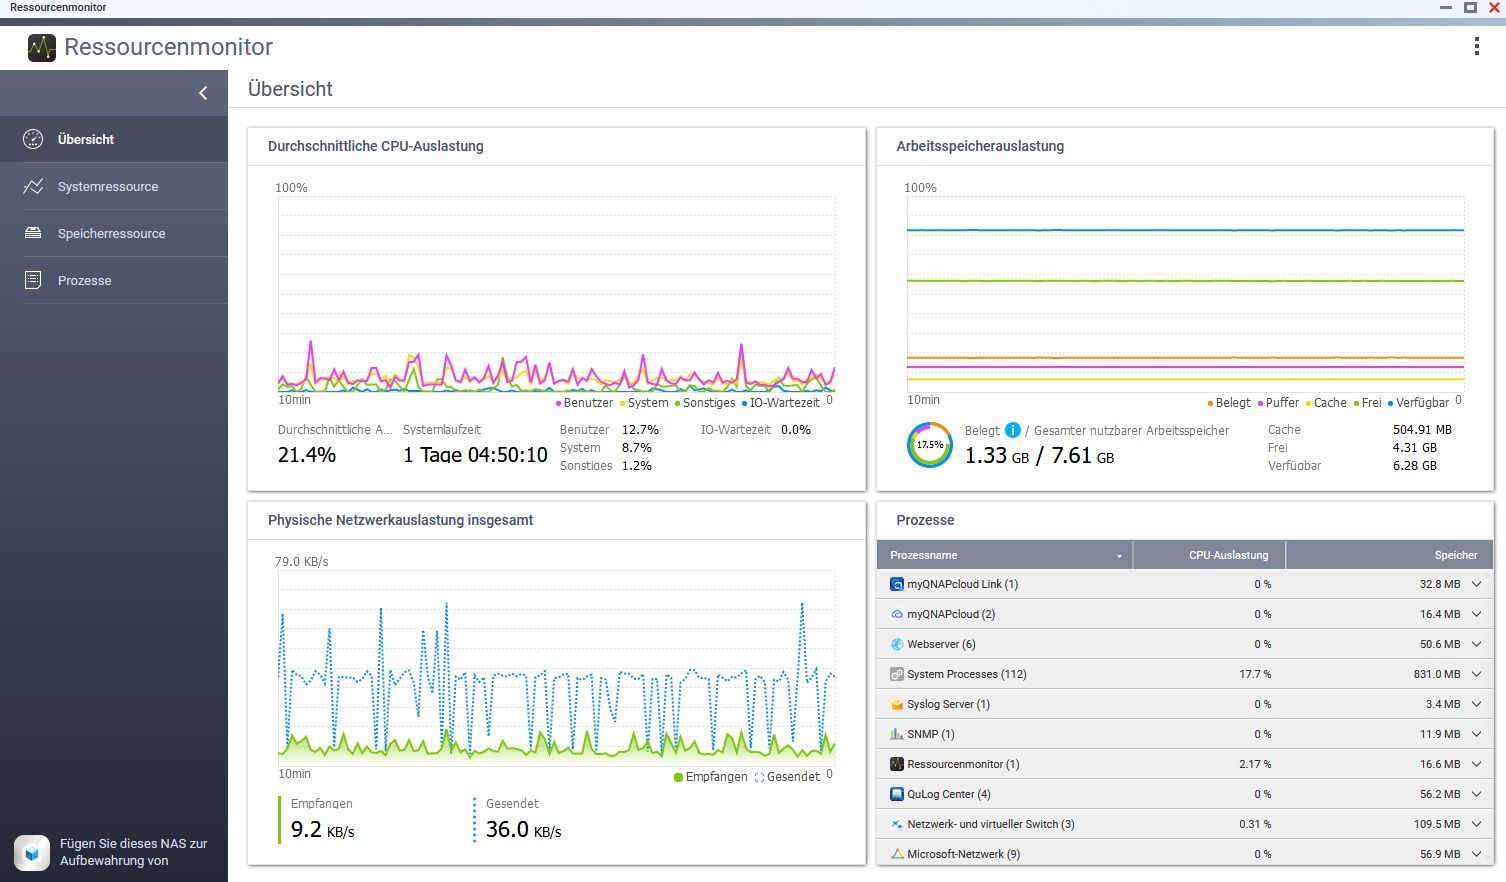Toggle Puffer series in memory legend
Viewport: 1506px width, 882px height.
[x=1278, y=403]
